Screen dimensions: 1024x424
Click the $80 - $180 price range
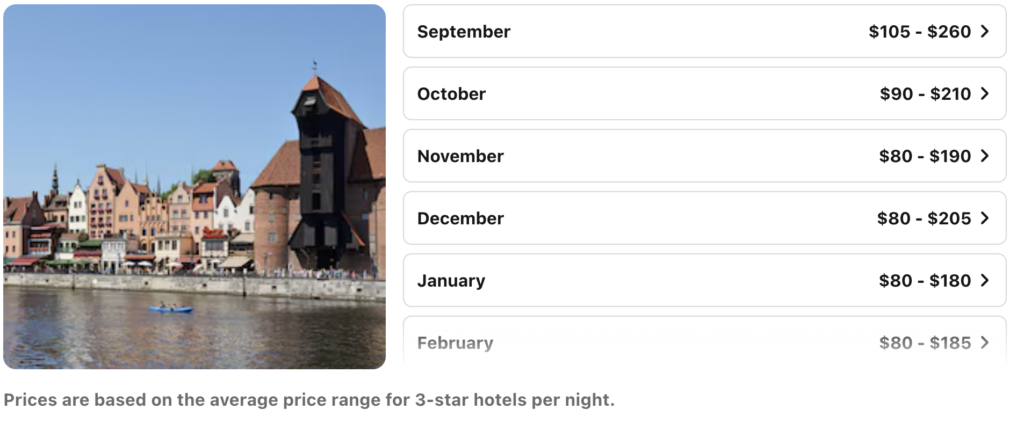pos(925,281)
